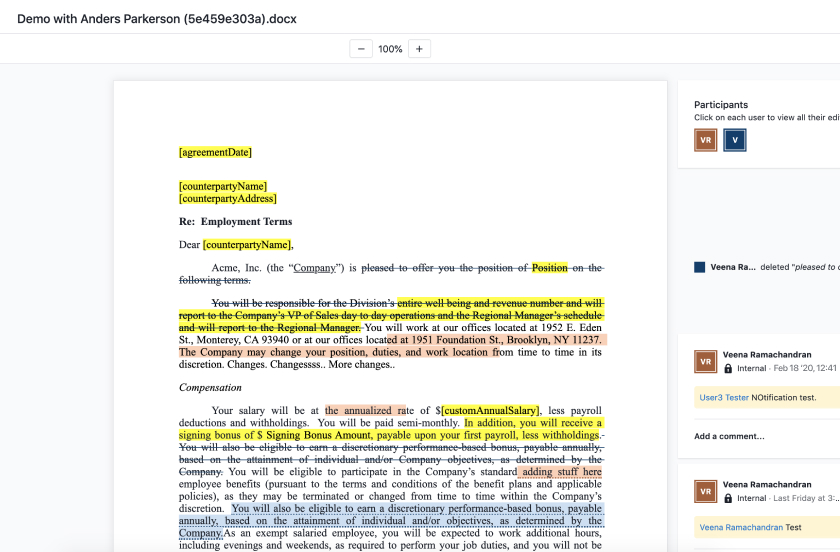Click the inserted "adding stuff here" text

pyautogui.click(x=561, y=472)
